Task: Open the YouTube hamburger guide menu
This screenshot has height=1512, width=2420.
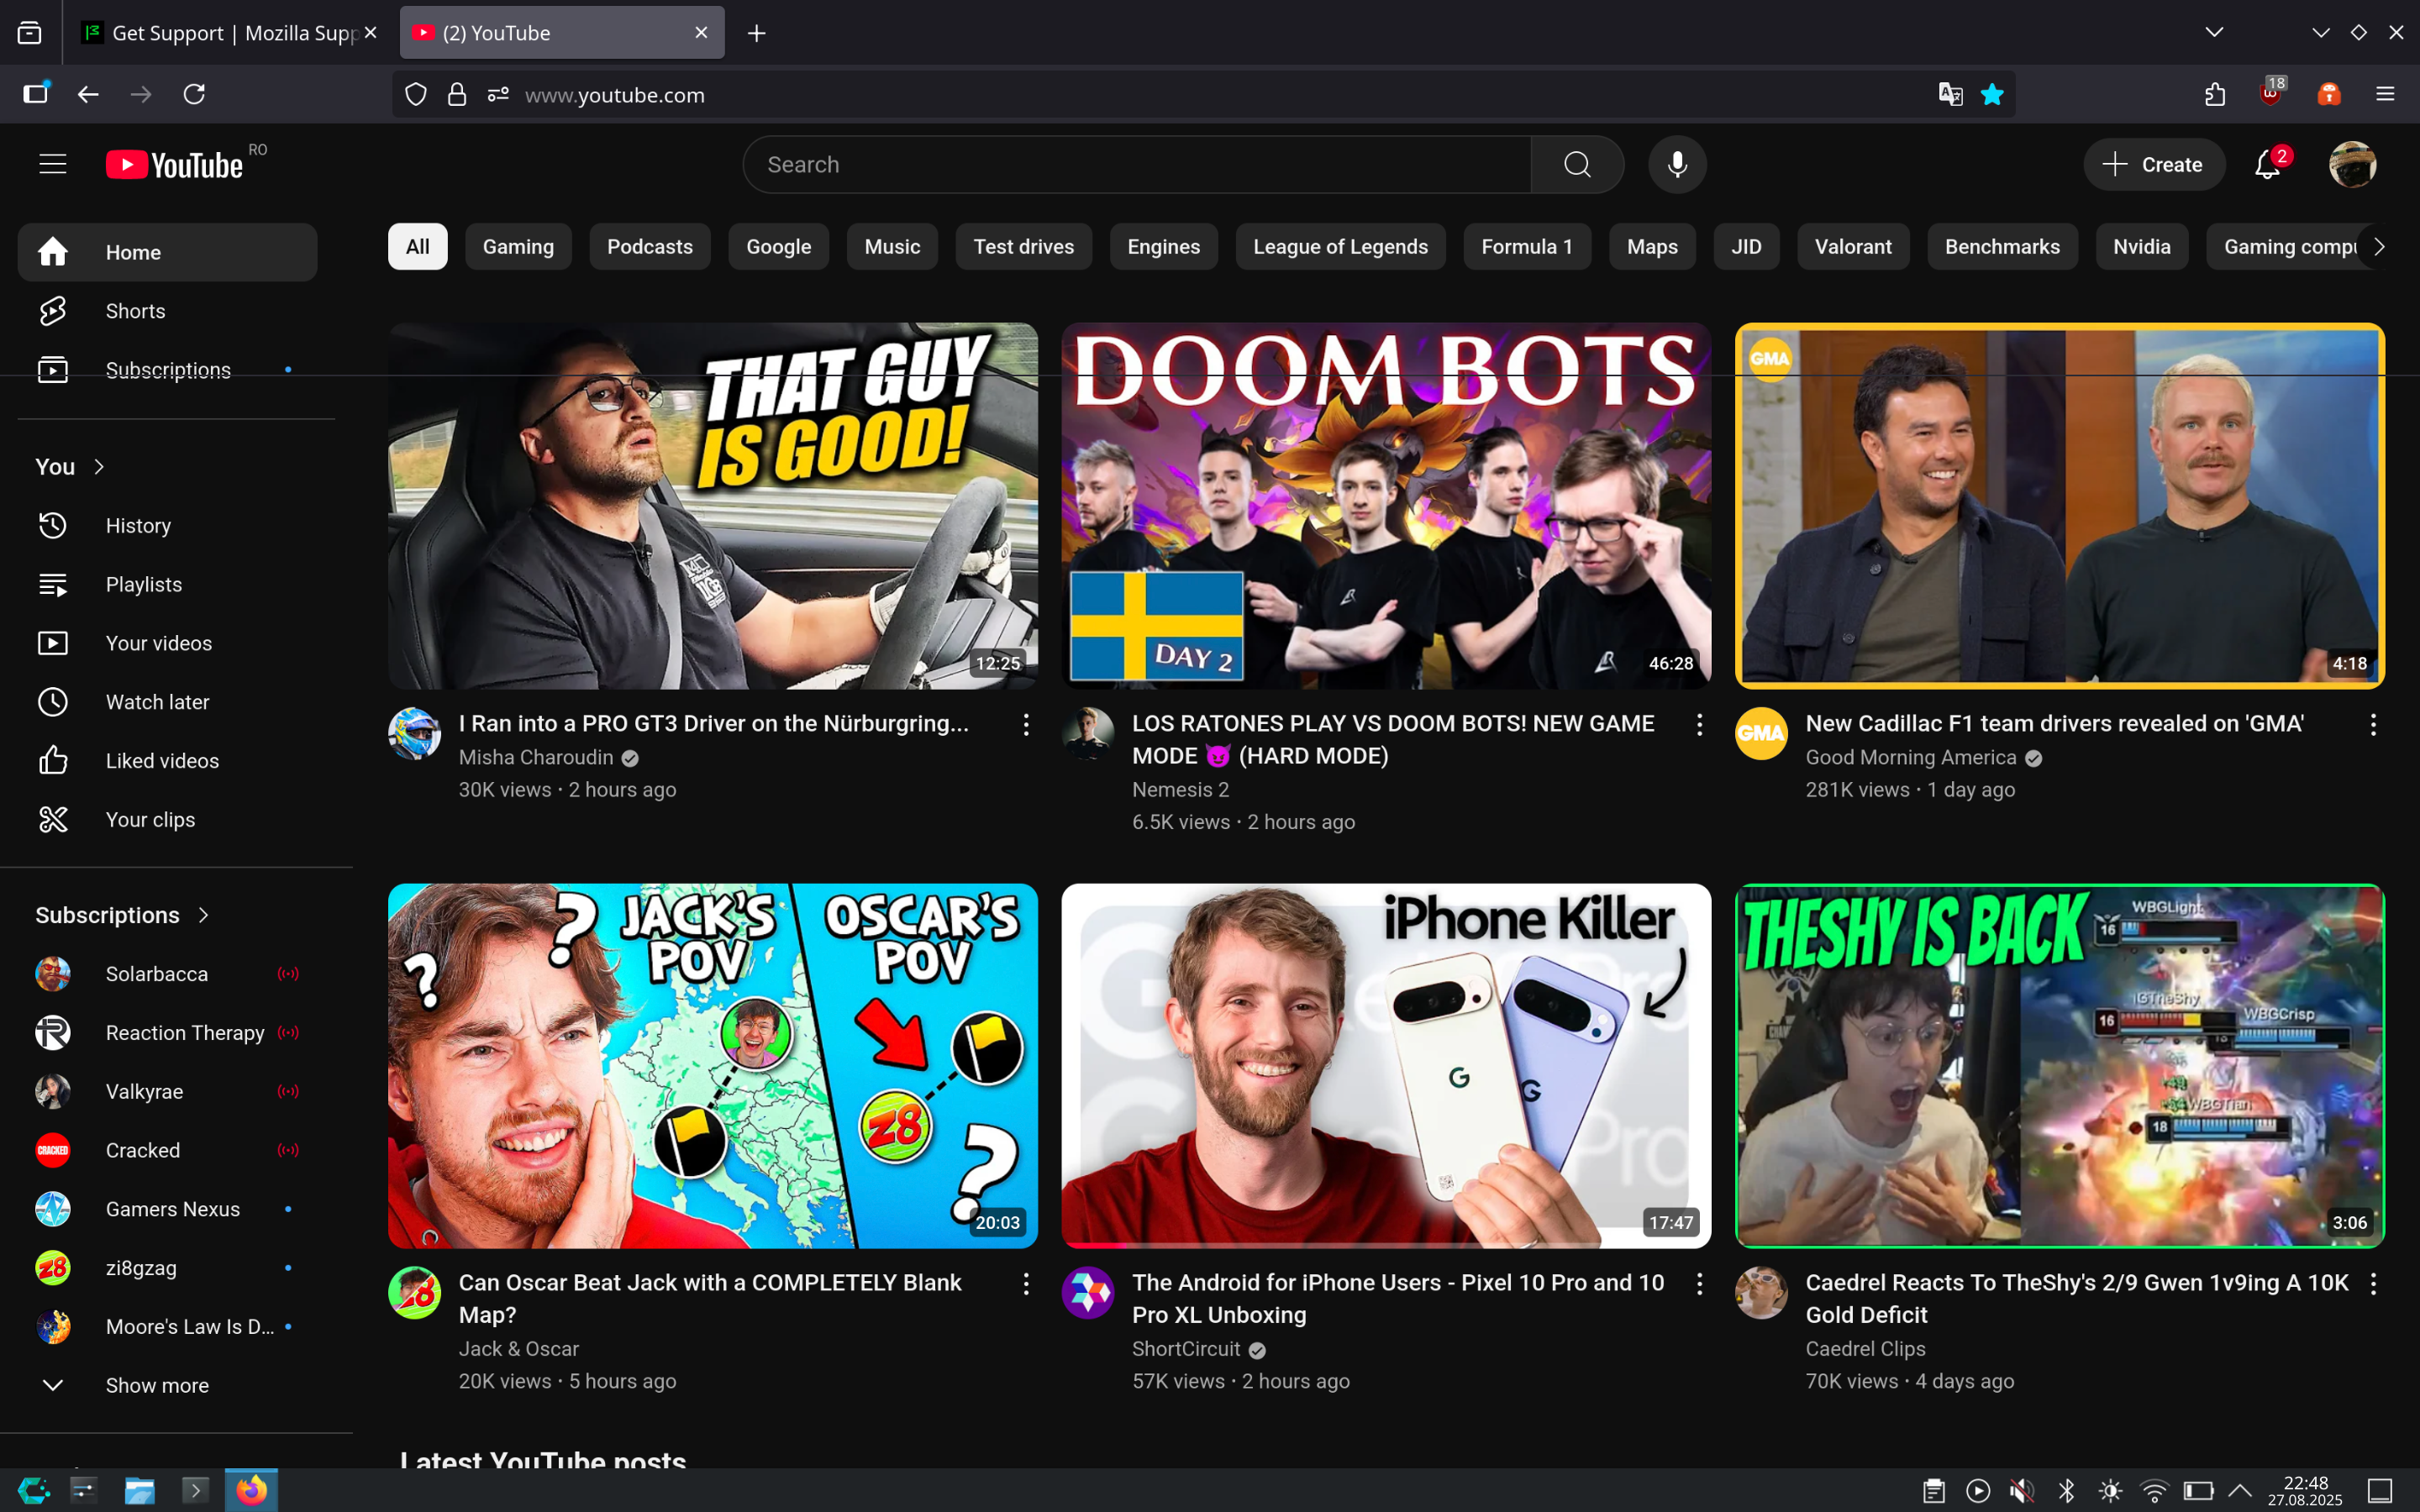Action: [x=53, y=164]
